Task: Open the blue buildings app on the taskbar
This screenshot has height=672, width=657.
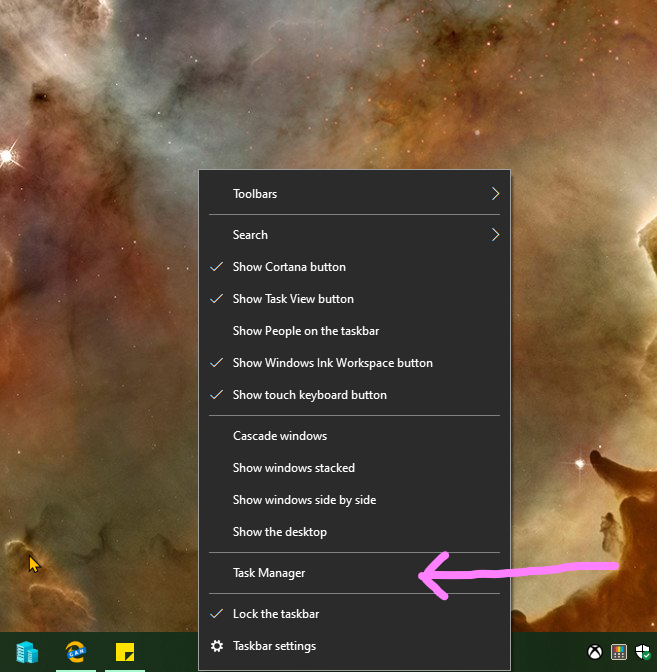Action: point(27,652)
